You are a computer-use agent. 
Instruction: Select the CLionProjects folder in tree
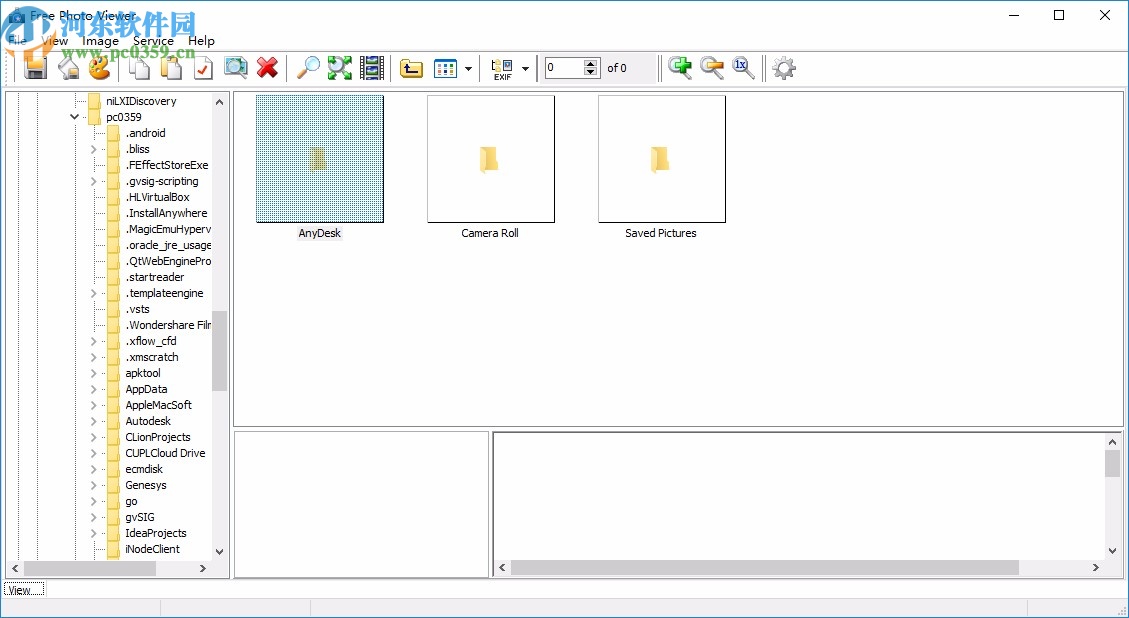[158, 437]
